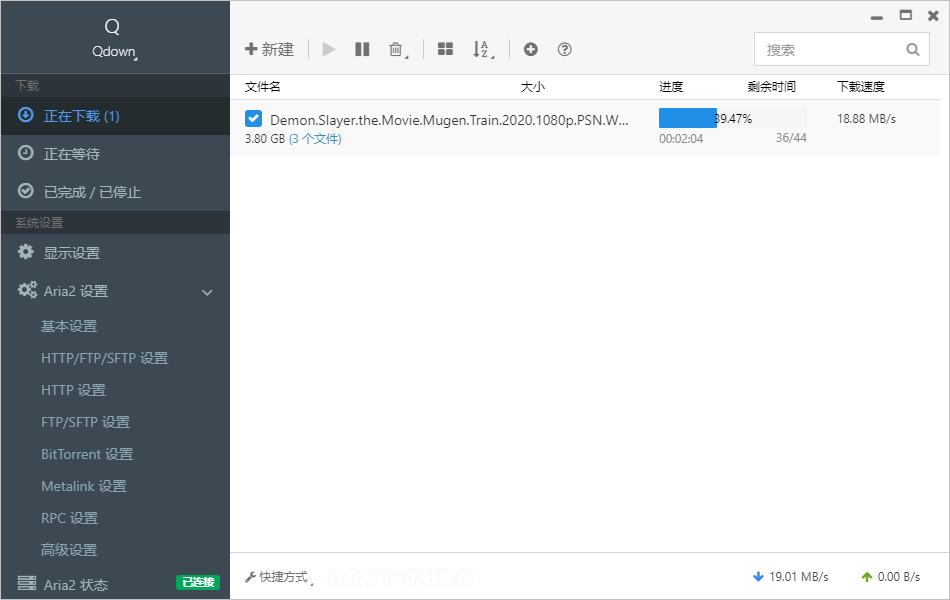Sort by 进度 column header
Image resolution: width=950 pixels, height=600 pixels.
(x=671, y=87)
